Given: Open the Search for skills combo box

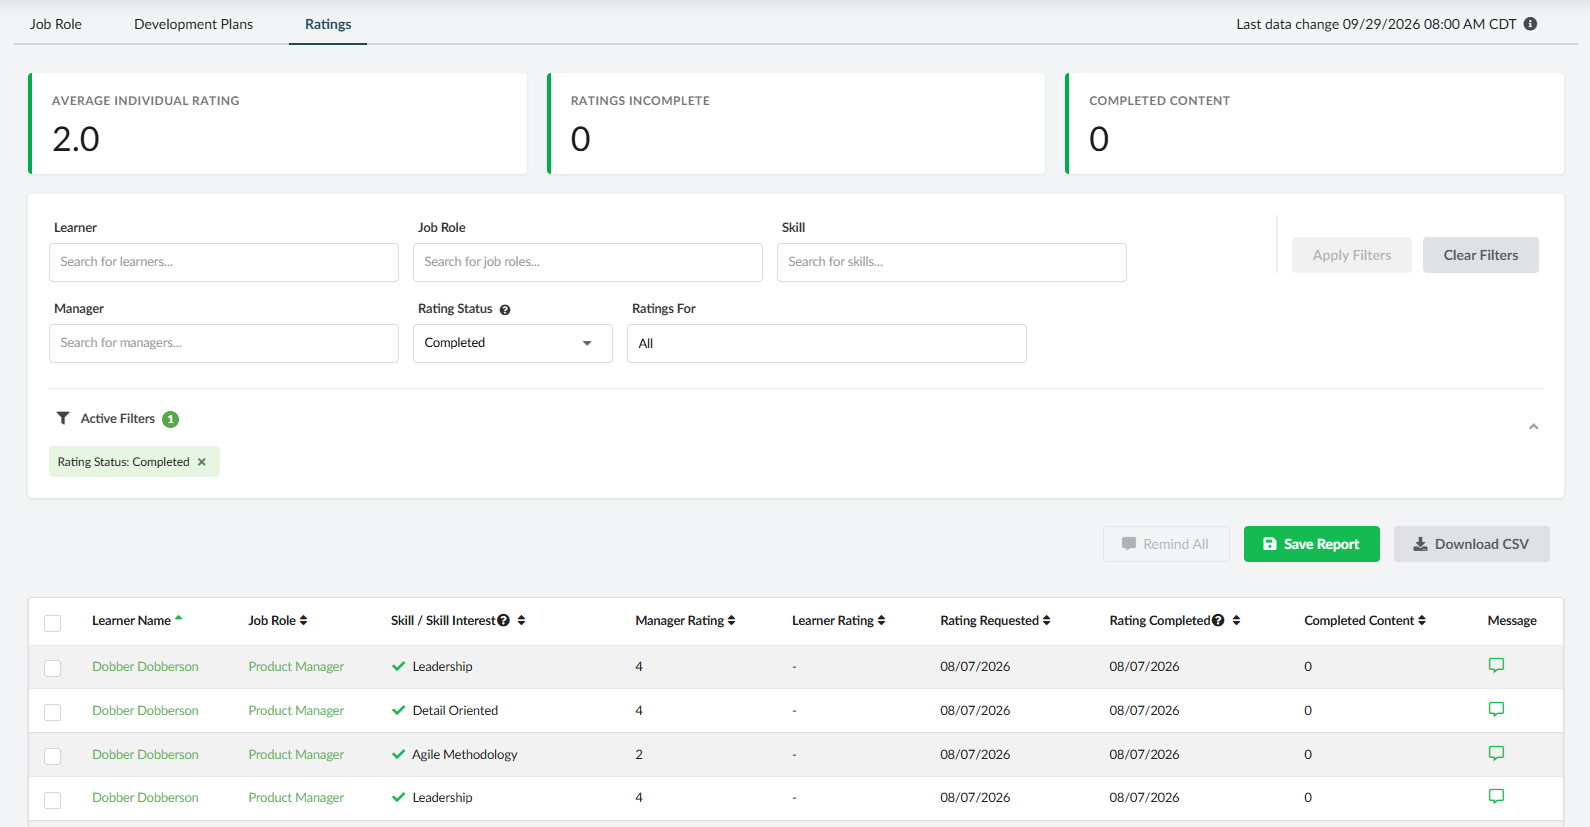Looking at the screenshot, I should 952,262.
